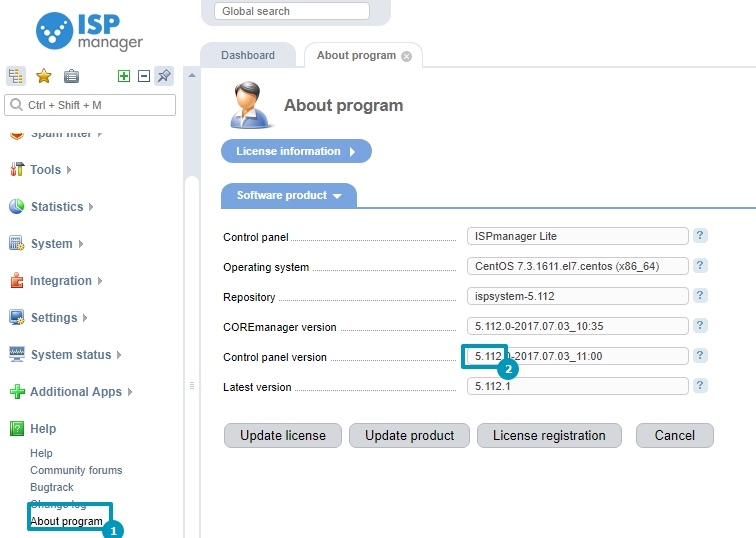Viewport: 756px width, 538px height.
Task: Switch to the Dashboard tab
Action: pyautogui.click(x=248, y=55)
